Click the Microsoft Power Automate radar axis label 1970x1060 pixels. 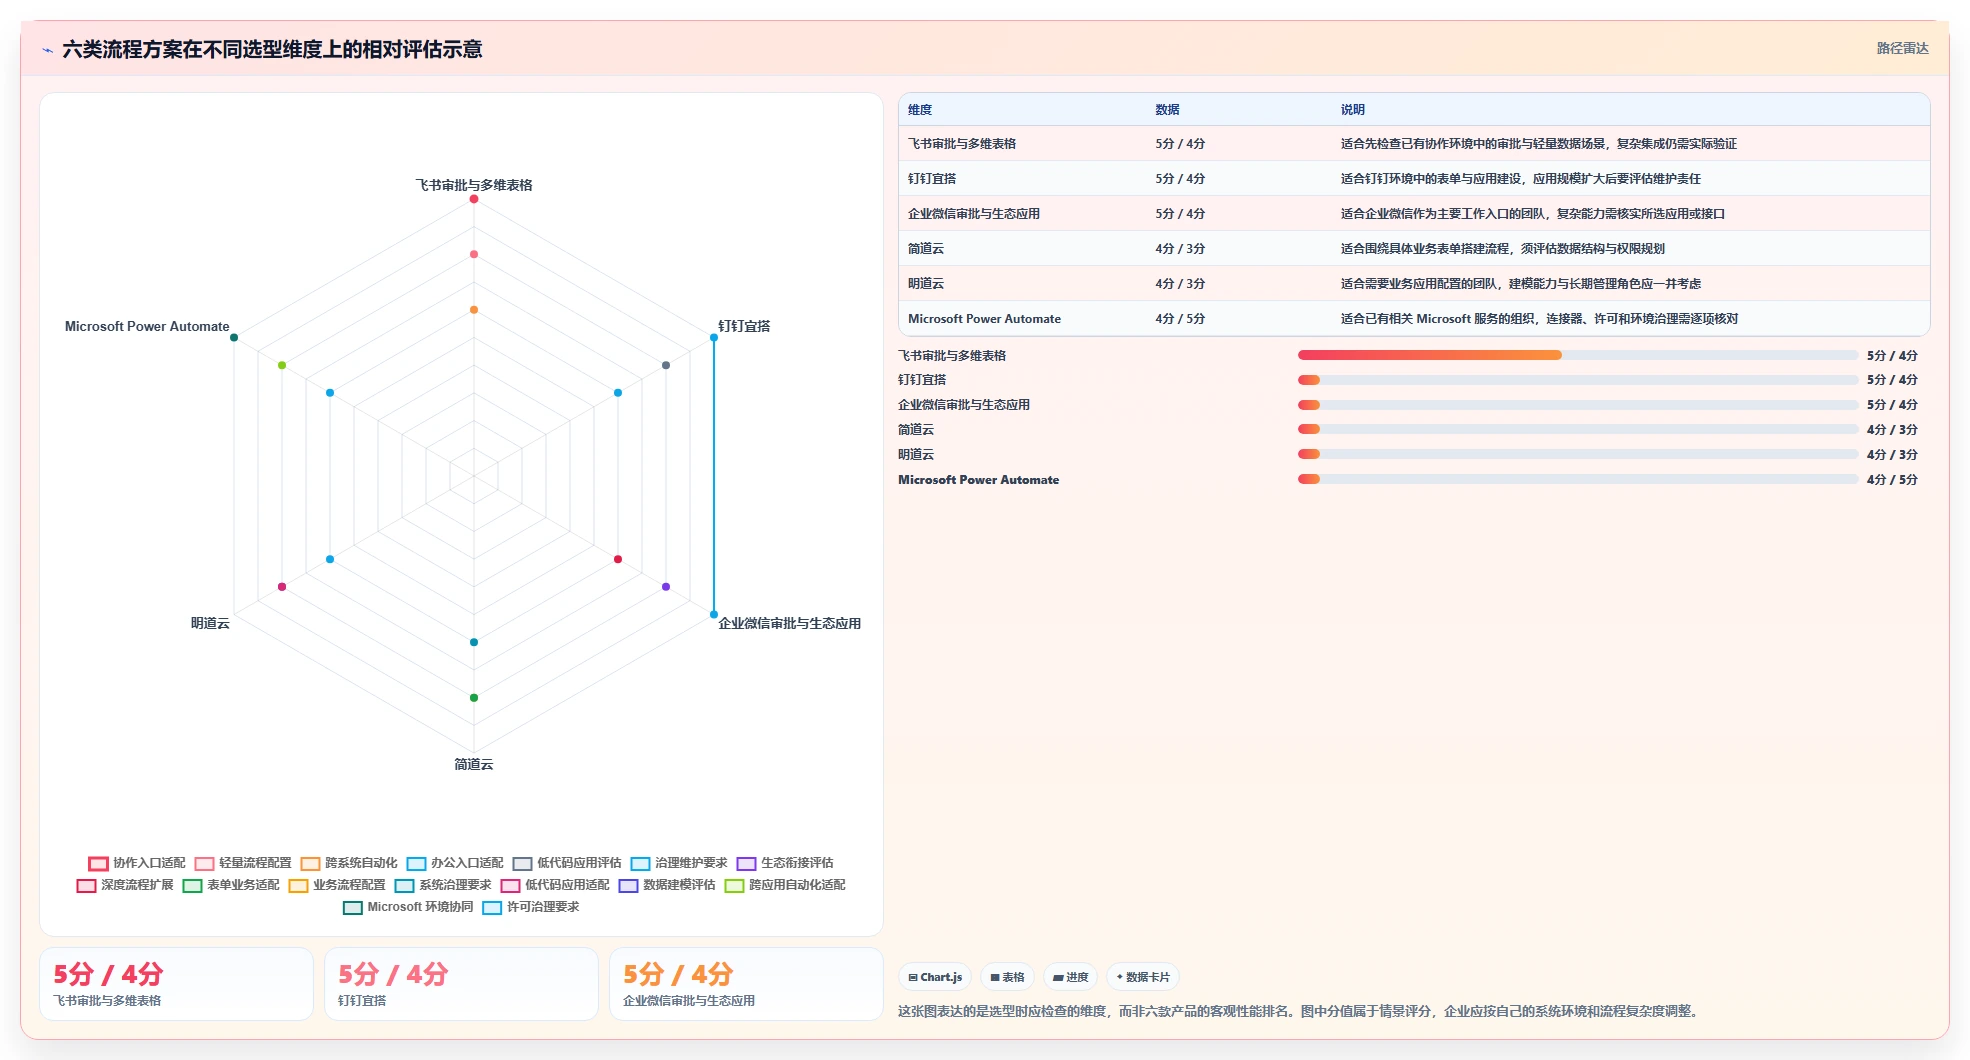pos(147,326)
